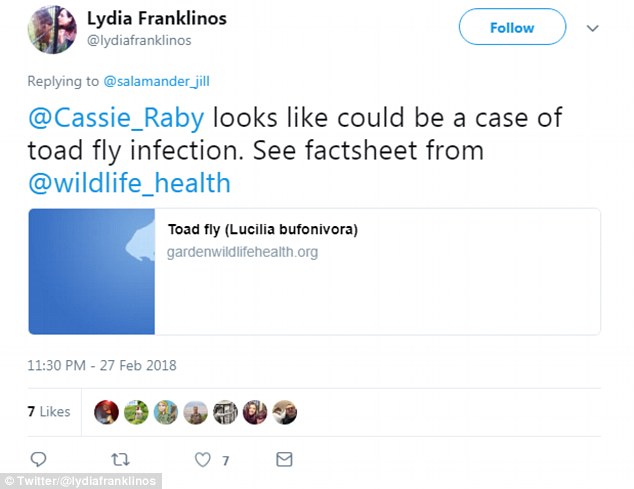Open the tweet timestamp 11:30 PM link
The image size is (634, 489).
click(x=102, y=365)
